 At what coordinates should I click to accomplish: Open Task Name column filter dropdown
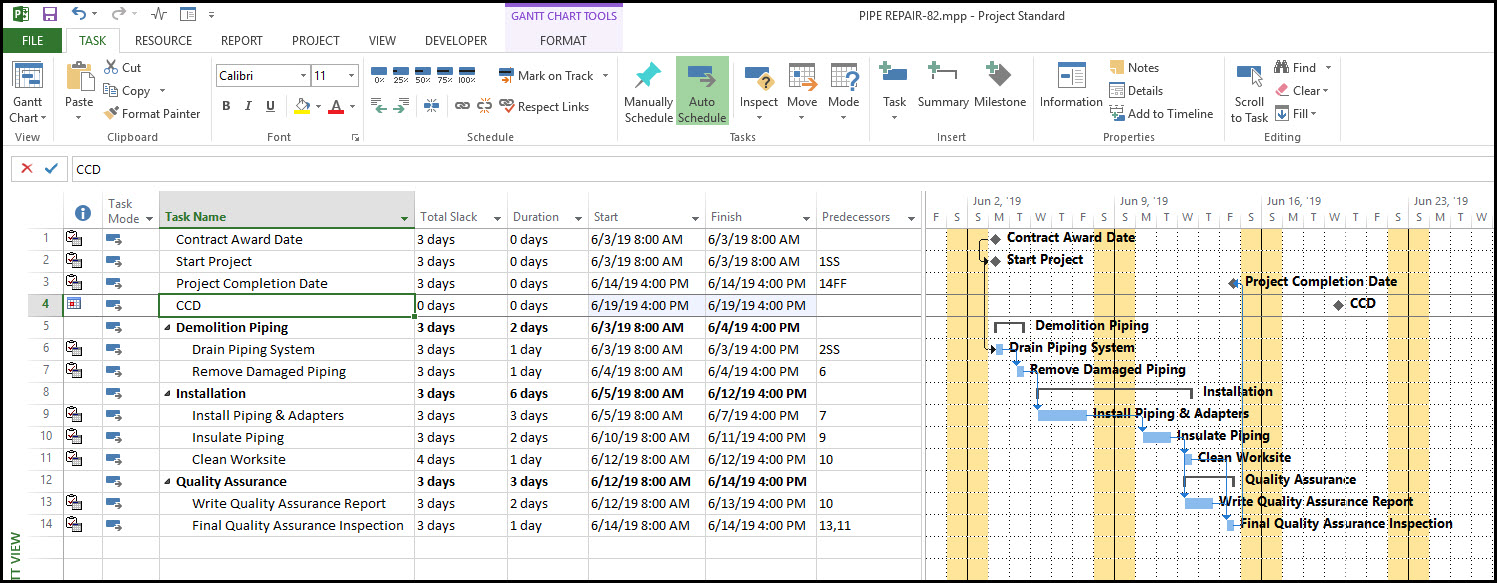405,218
